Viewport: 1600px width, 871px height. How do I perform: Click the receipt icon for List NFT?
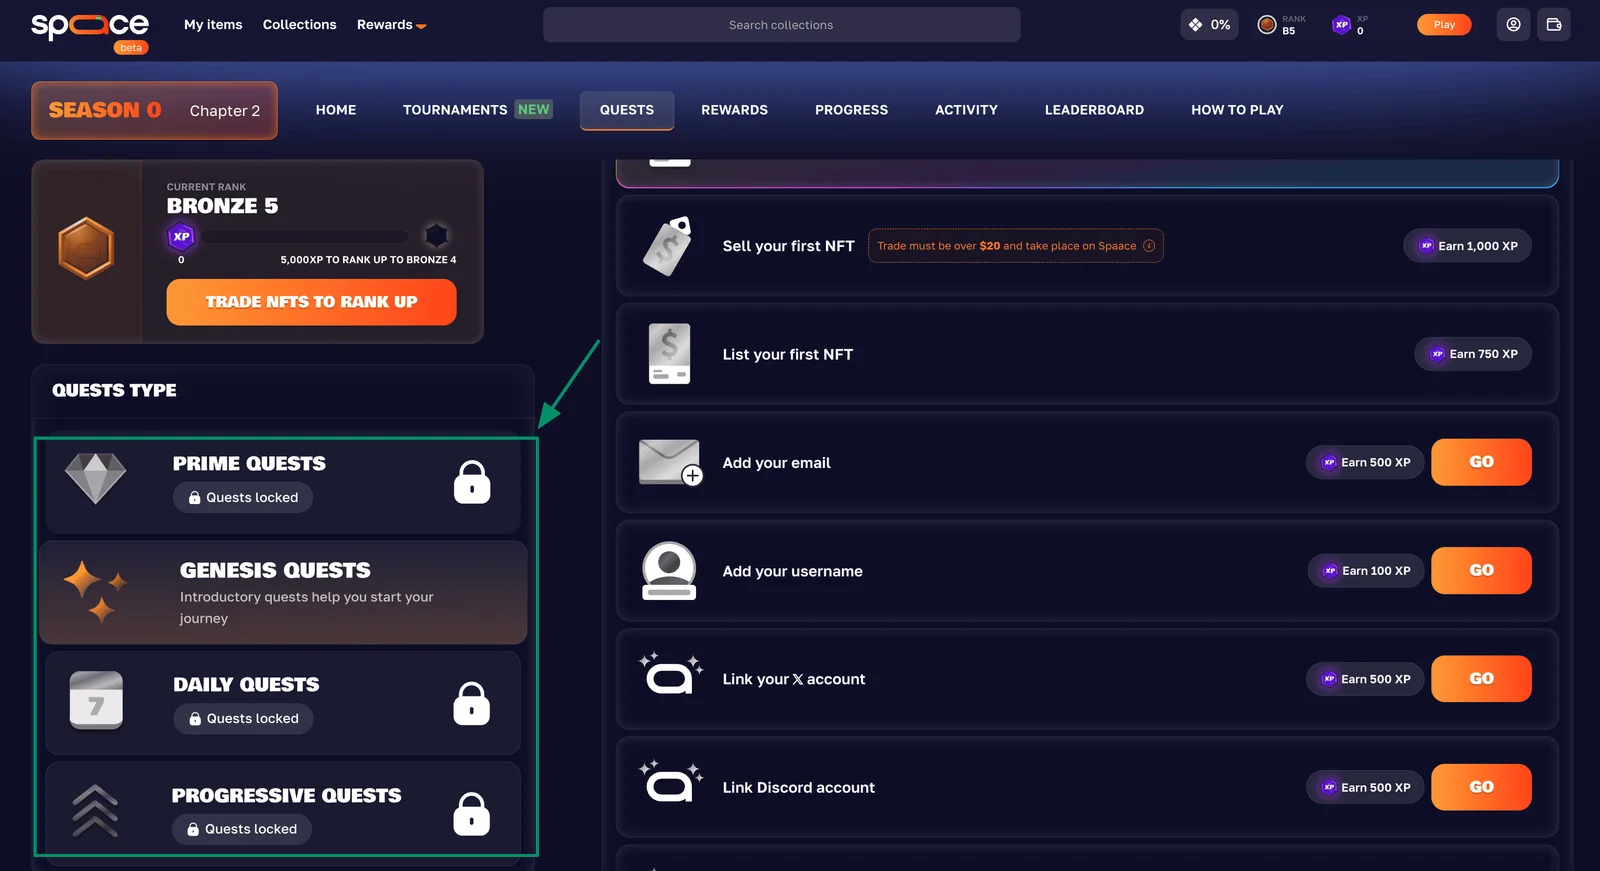click(x=669, y=354)
